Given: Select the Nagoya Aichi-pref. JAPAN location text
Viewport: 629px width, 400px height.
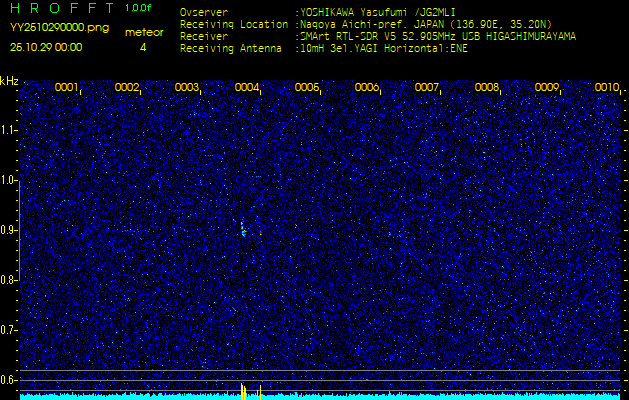Looking at the screenshot, I should (x=425, y=24).
